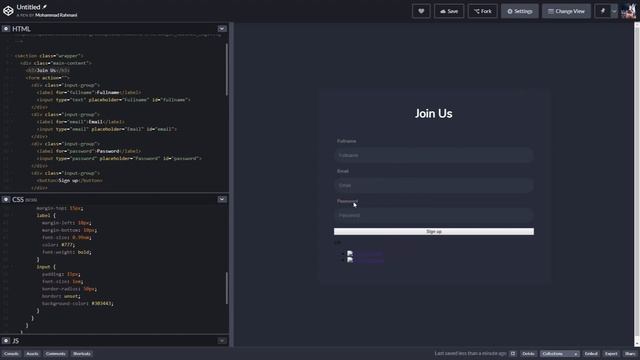Open preview in new window icon
Viewport: 640px width, 360px height.
point(513,353)
